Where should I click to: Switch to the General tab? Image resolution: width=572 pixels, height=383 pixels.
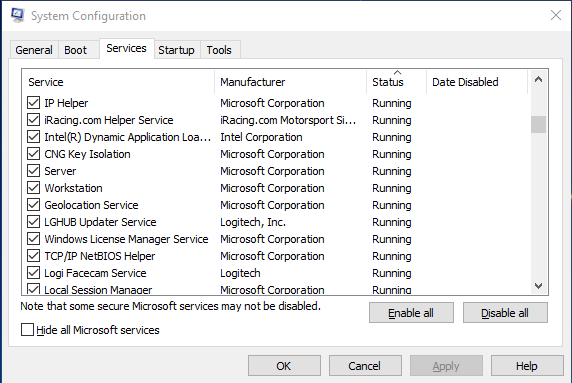click(x=34, y=50)
